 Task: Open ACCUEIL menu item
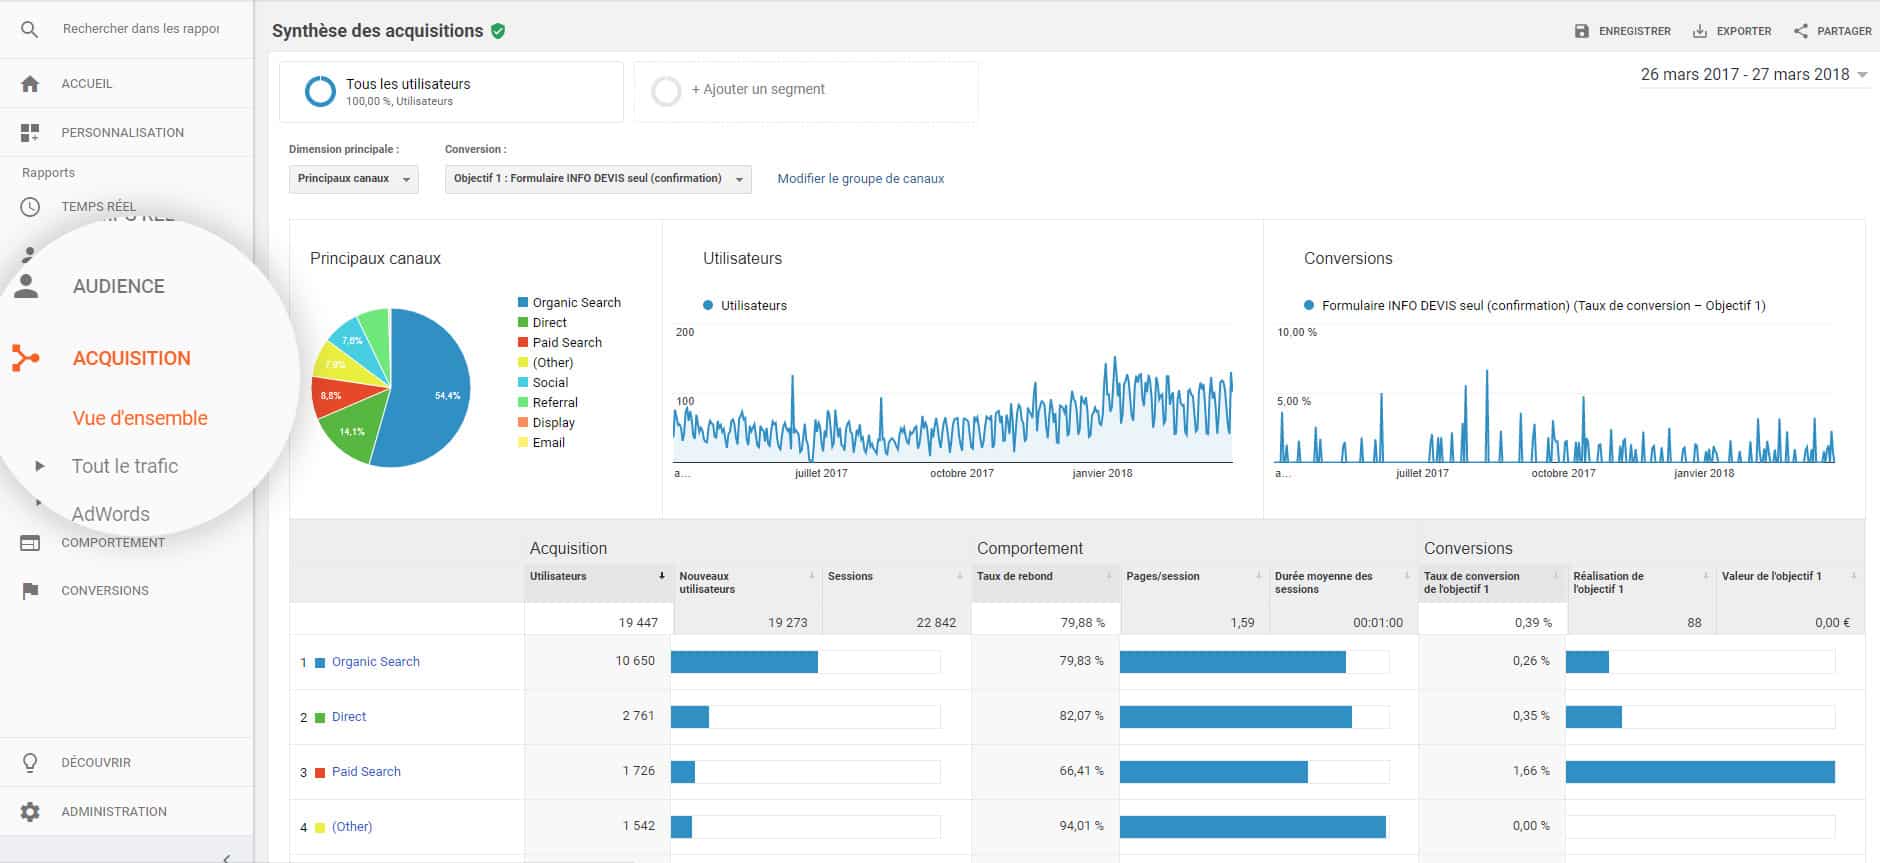pyautogui.click(x=87, y=84)
